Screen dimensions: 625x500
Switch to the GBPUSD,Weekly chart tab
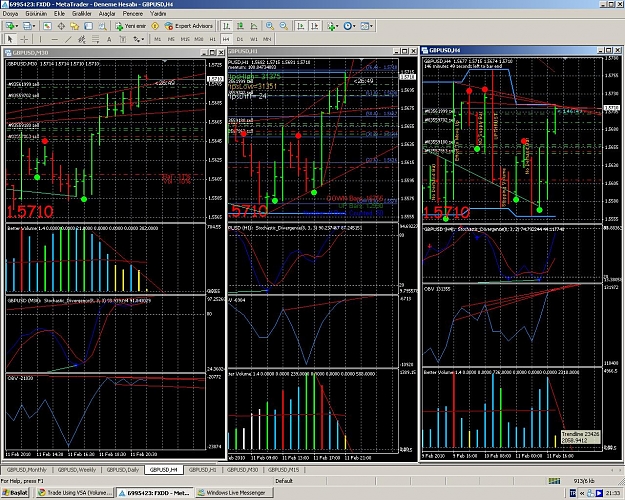pos(77,470)
